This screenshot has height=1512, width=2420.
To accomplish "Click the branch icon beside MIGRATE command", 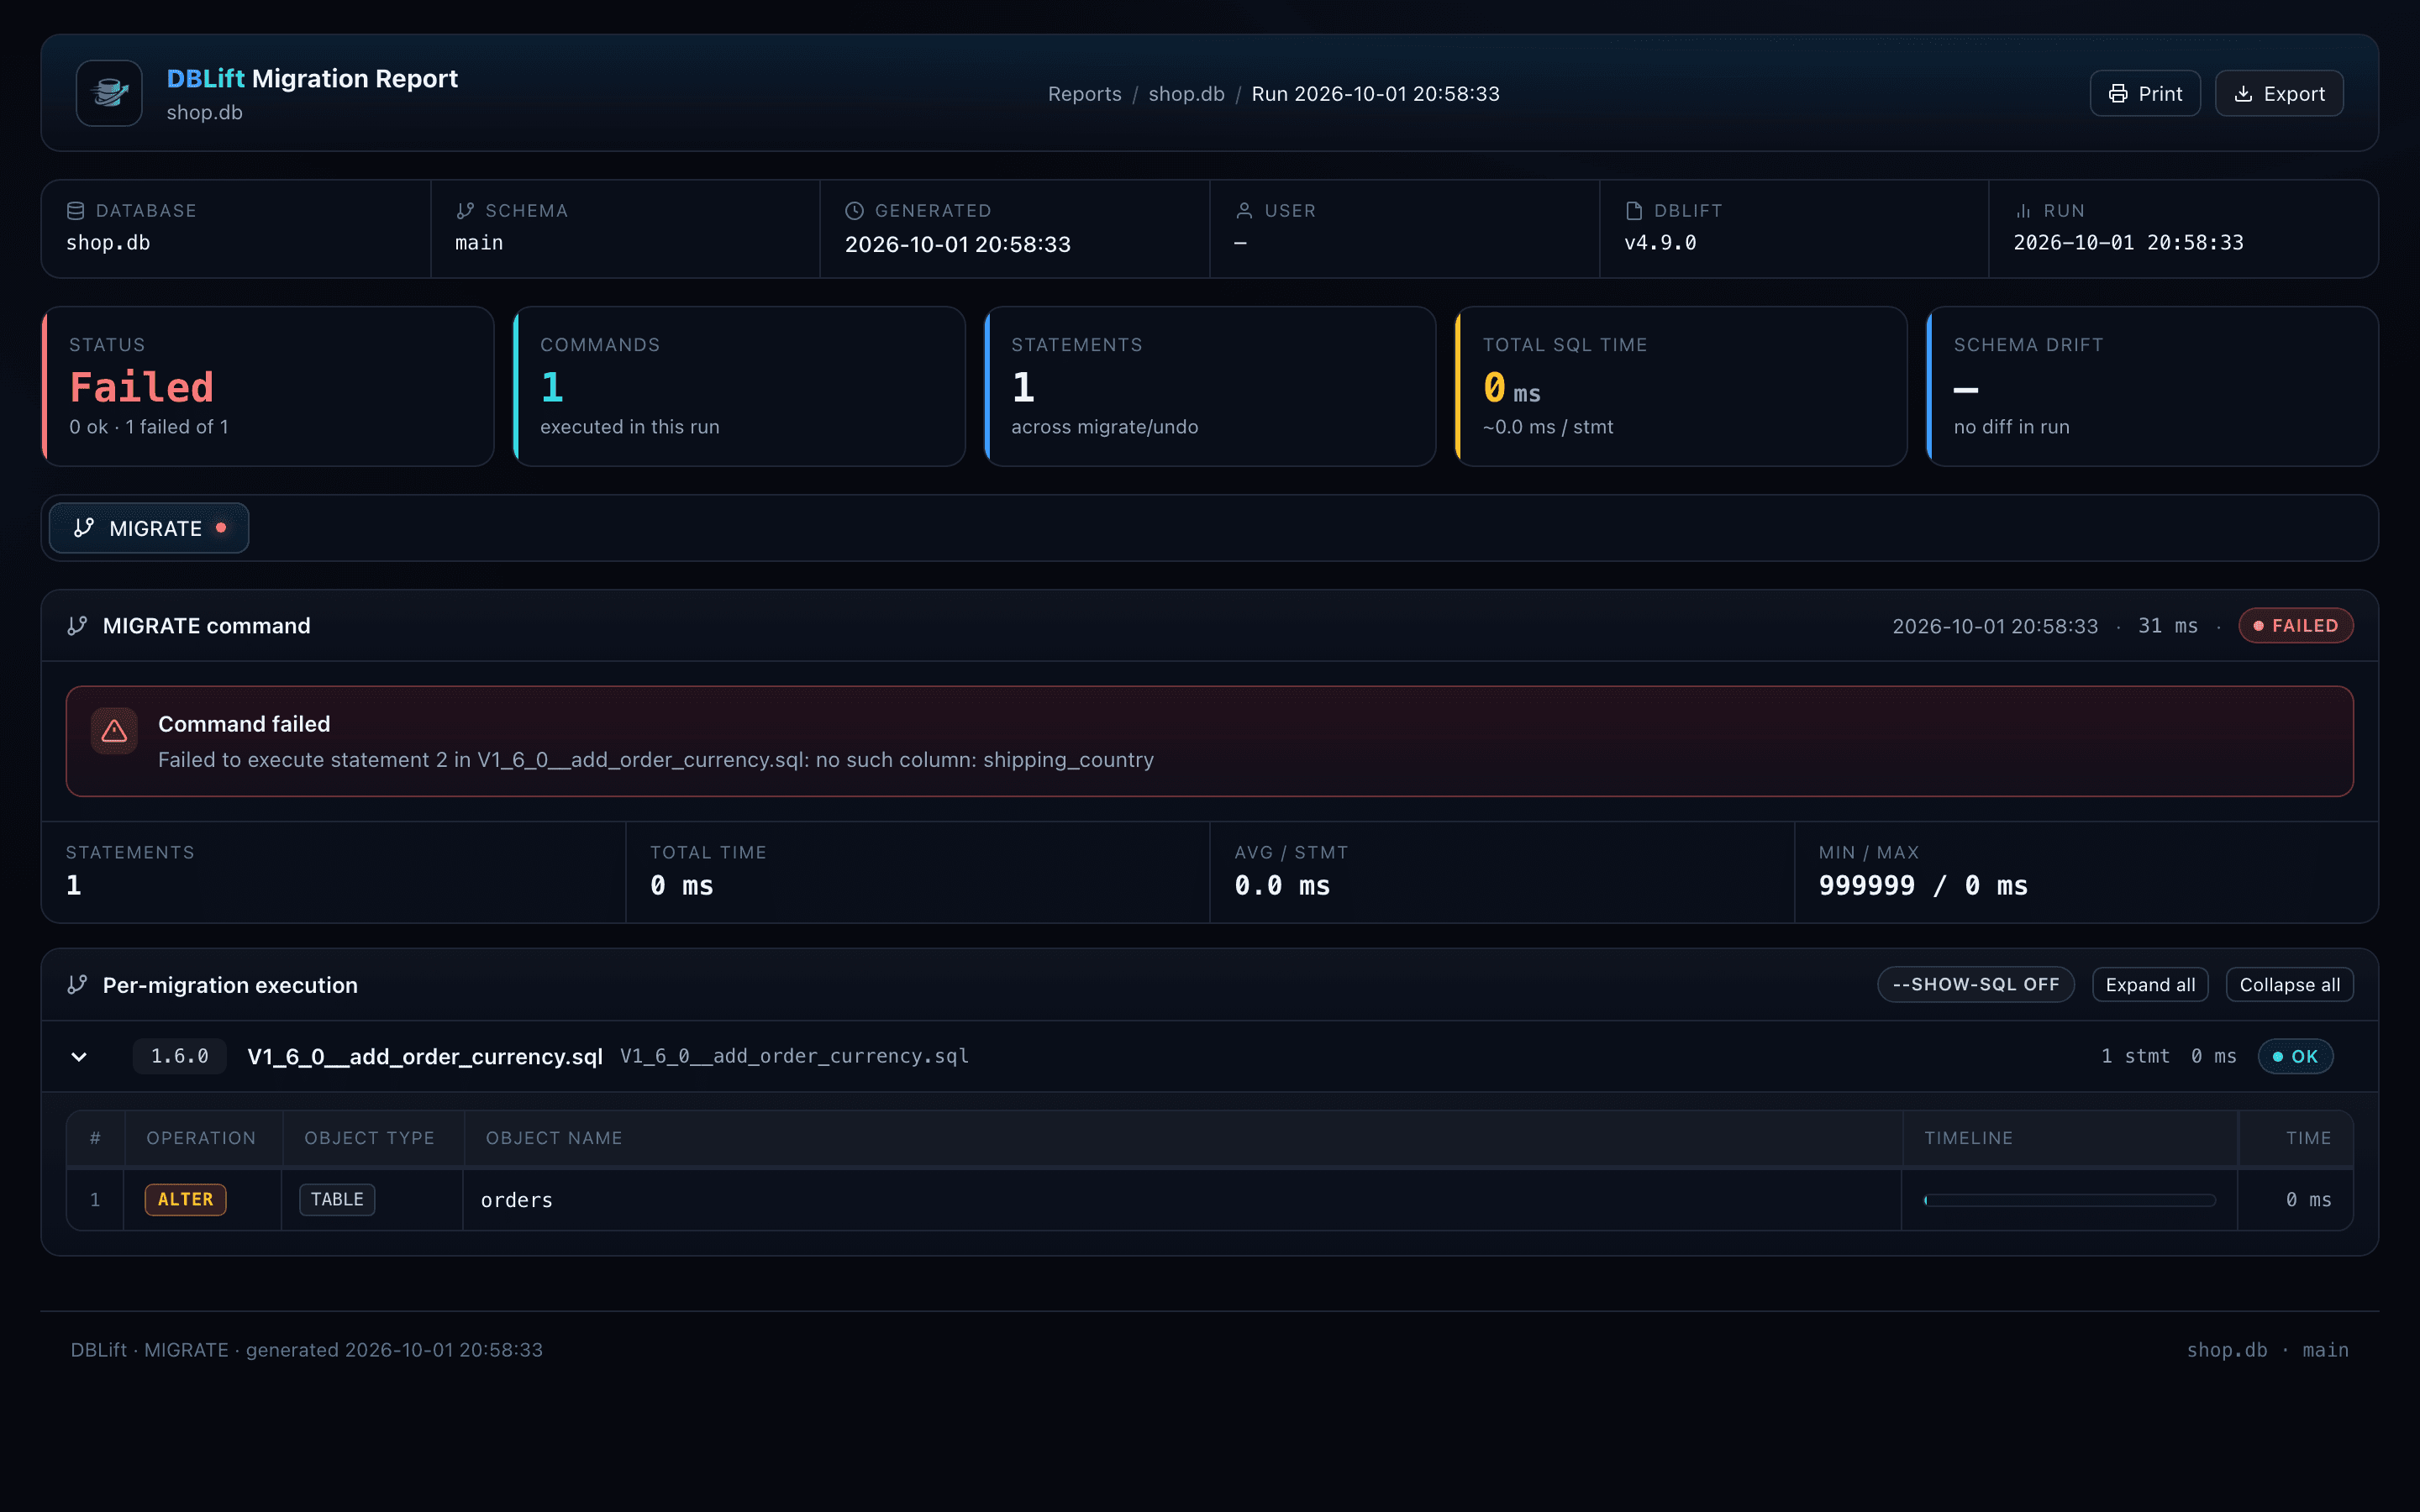I will click(77, 625).
